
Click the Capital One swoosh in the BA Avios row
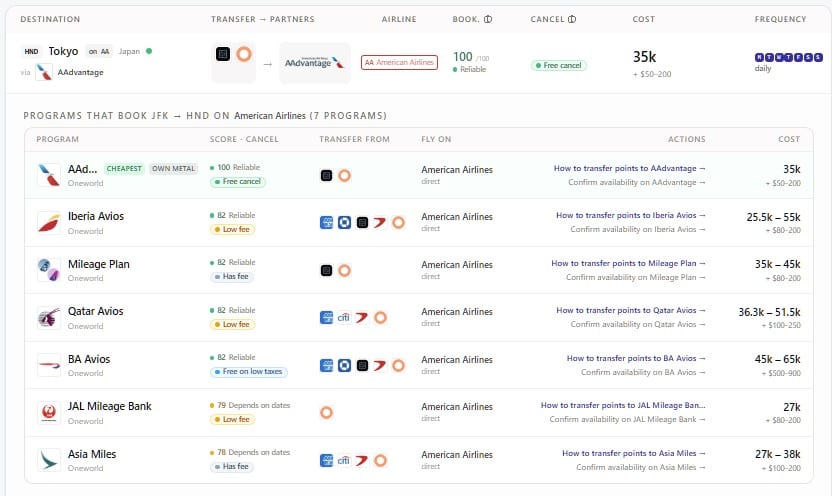[380, 366]
